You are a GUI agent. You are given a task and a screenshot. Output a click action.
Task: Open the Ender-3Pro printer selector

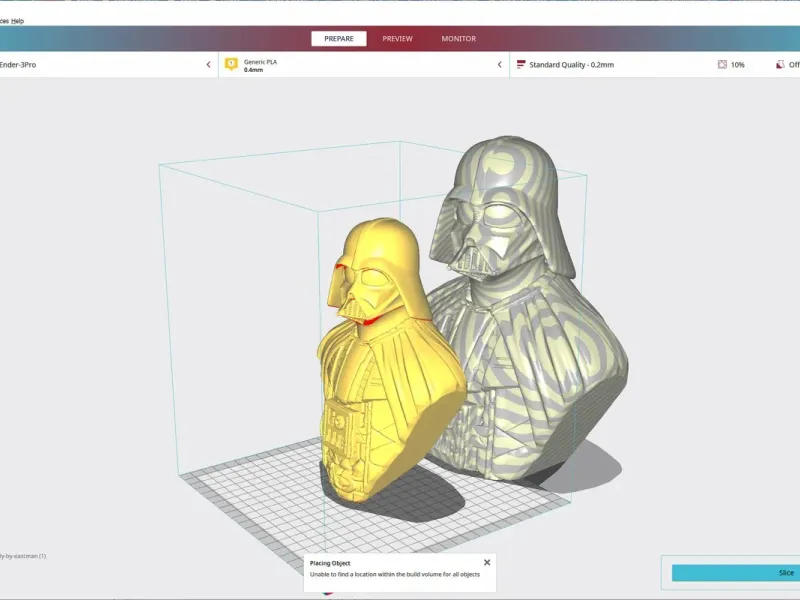tap(109, 65)
